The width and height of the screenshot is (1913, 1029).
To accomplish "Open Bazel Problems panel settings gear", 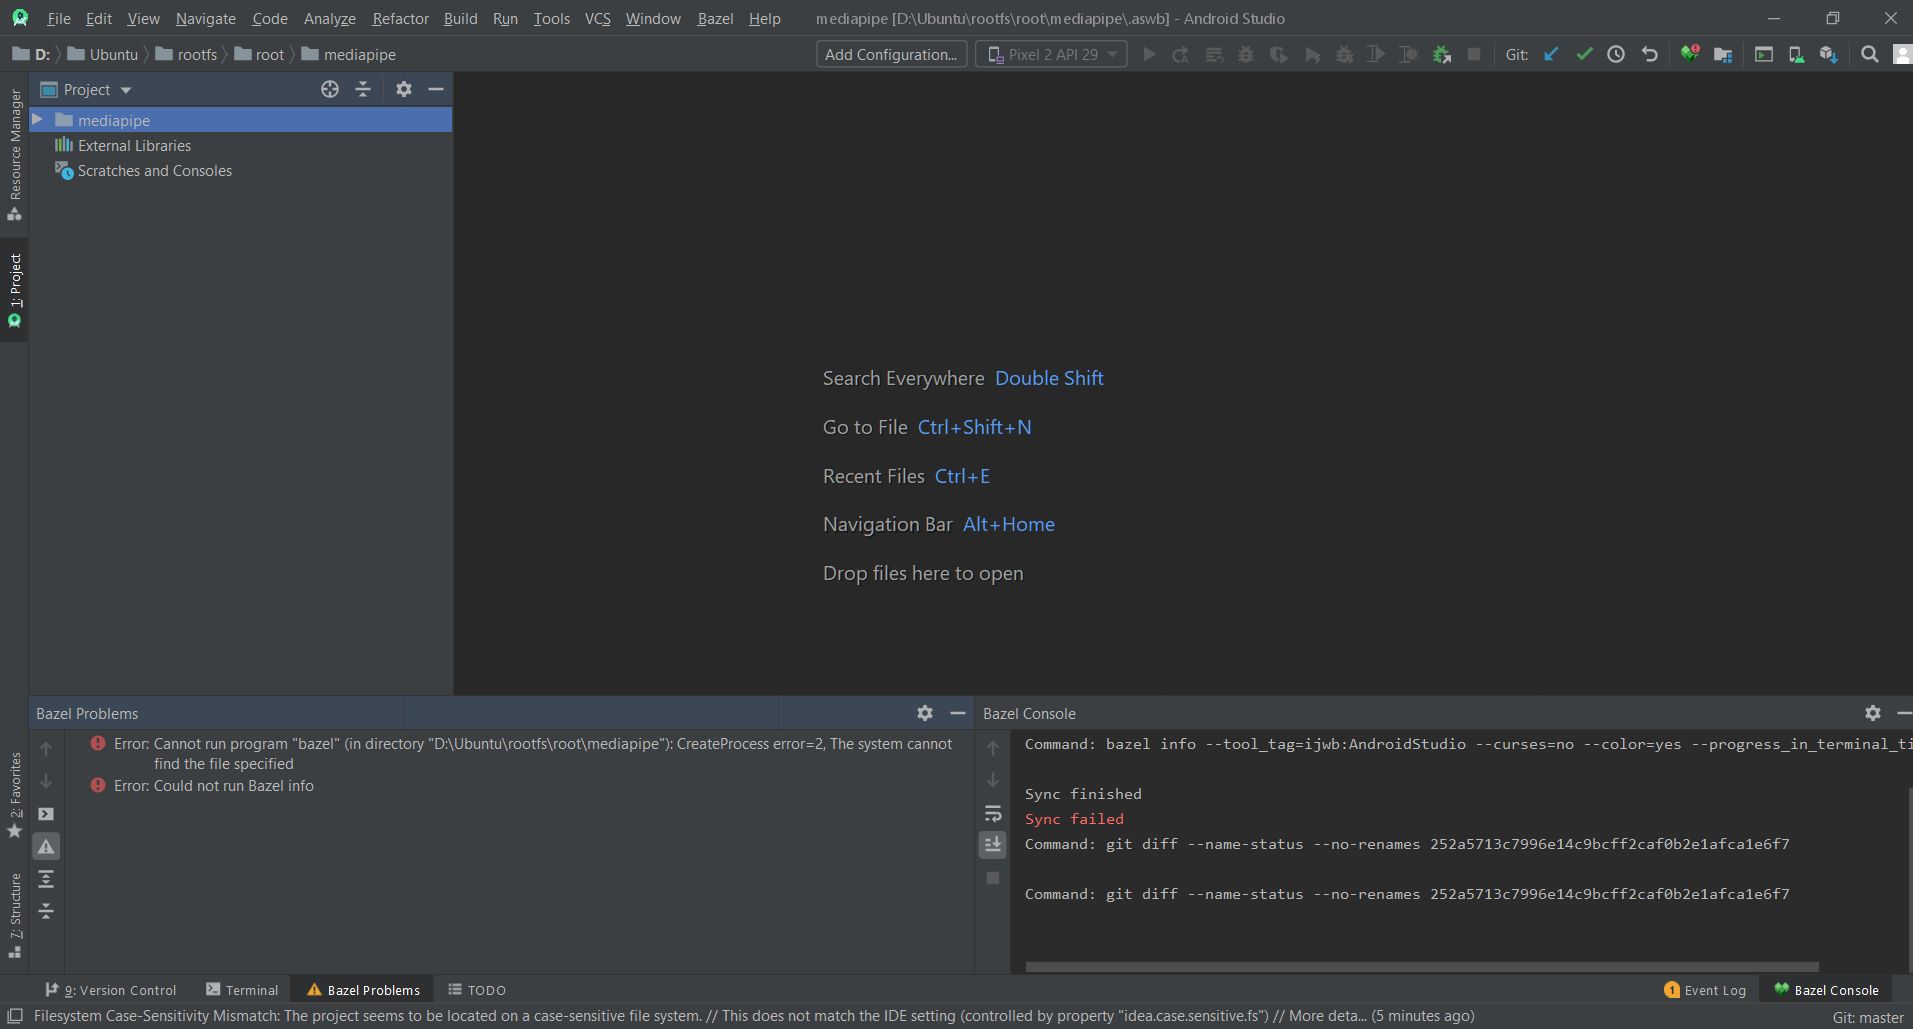I will [924, 712].
